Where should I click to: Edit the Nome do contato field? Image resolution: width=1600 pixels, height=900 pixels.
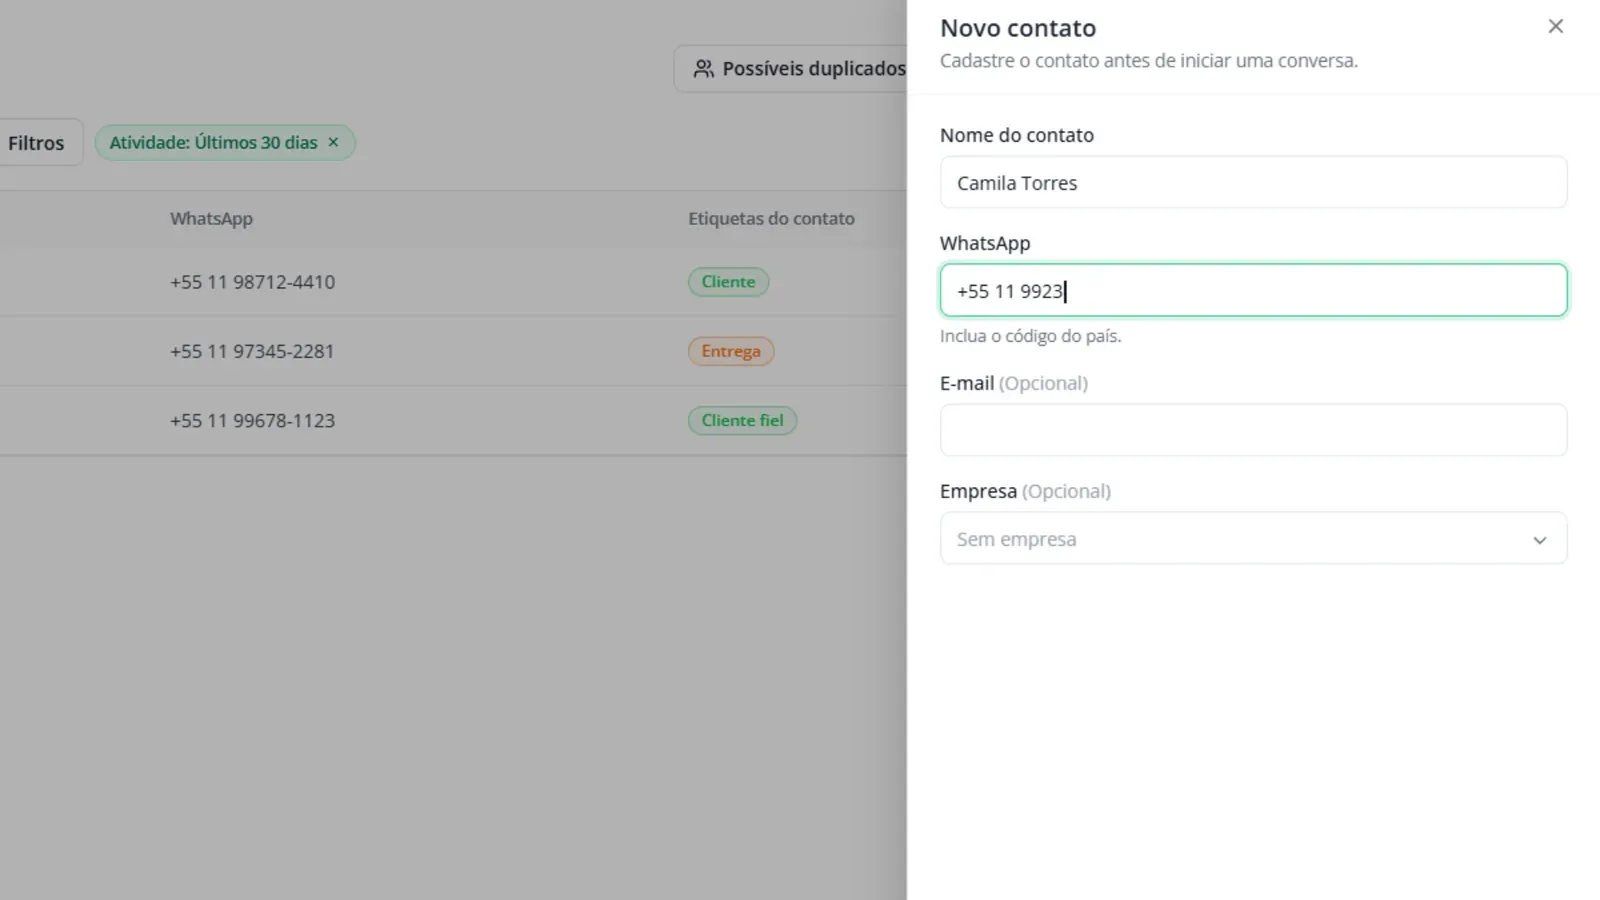pos(1253,182)
